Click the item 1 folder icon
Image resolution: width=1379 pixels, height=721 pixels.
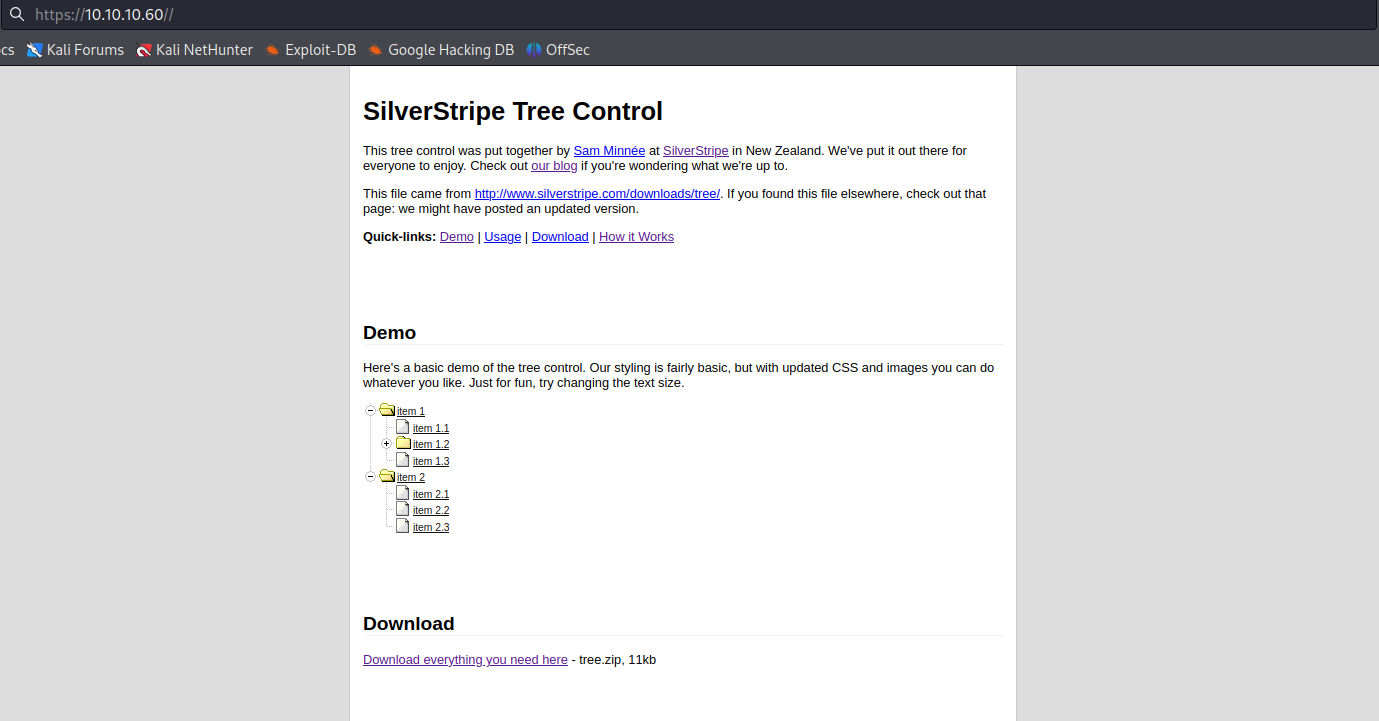387,410
